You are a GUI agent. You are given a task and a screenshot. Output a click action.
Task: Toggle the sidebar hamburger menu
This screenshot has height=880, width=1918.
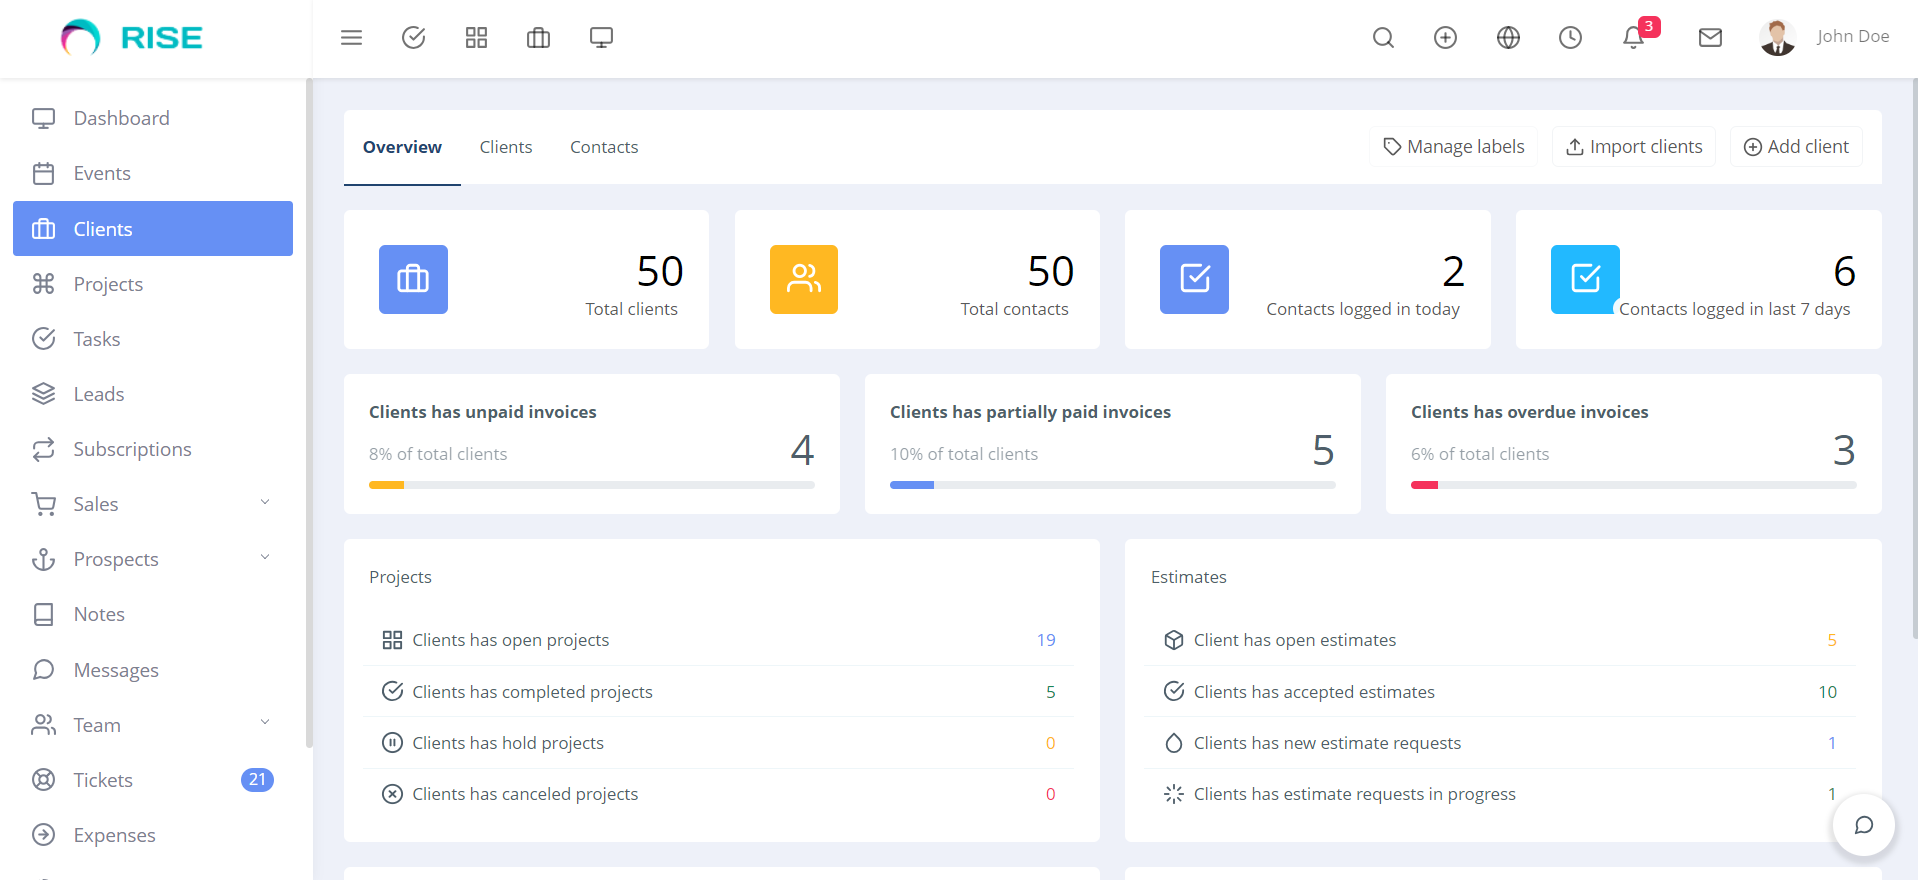tap(351, 38)
